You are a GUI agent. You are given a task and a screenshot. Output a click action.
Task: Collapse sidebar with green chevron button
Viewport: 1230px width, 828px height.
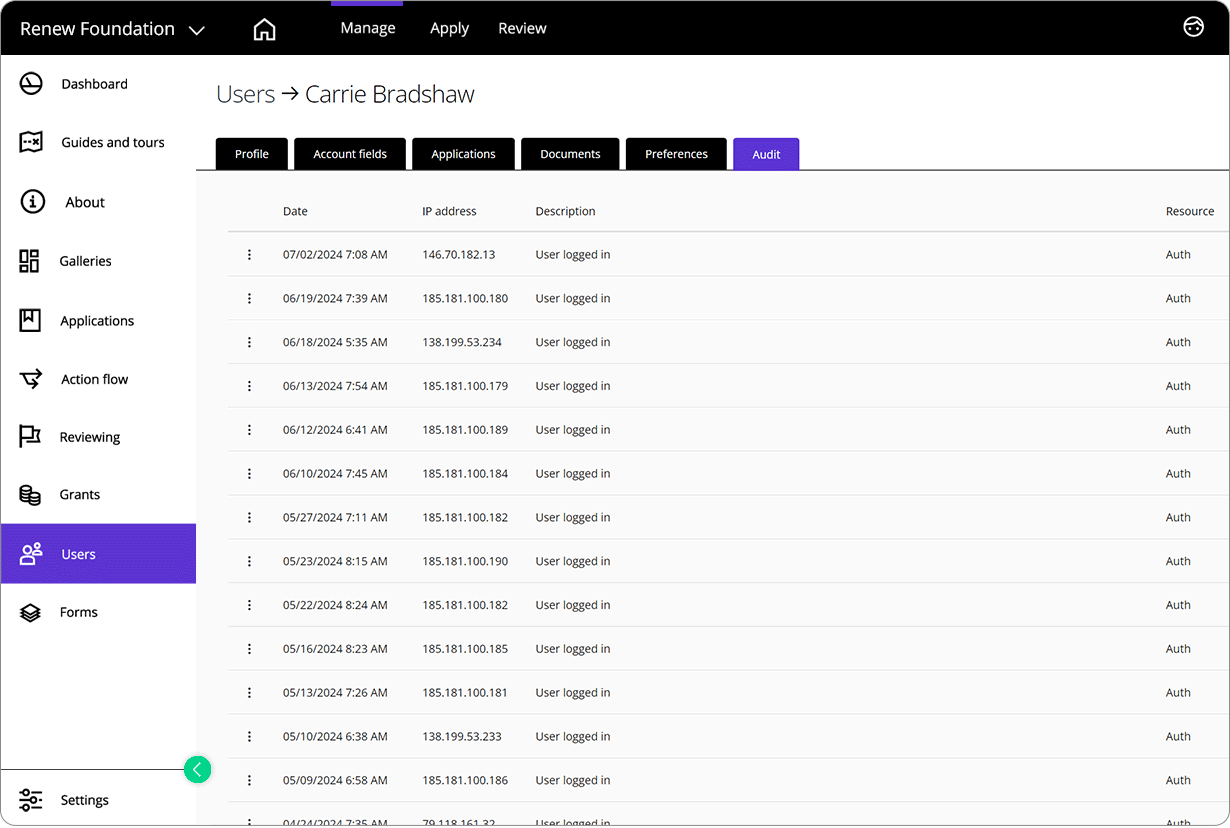(x=198, y=769)
